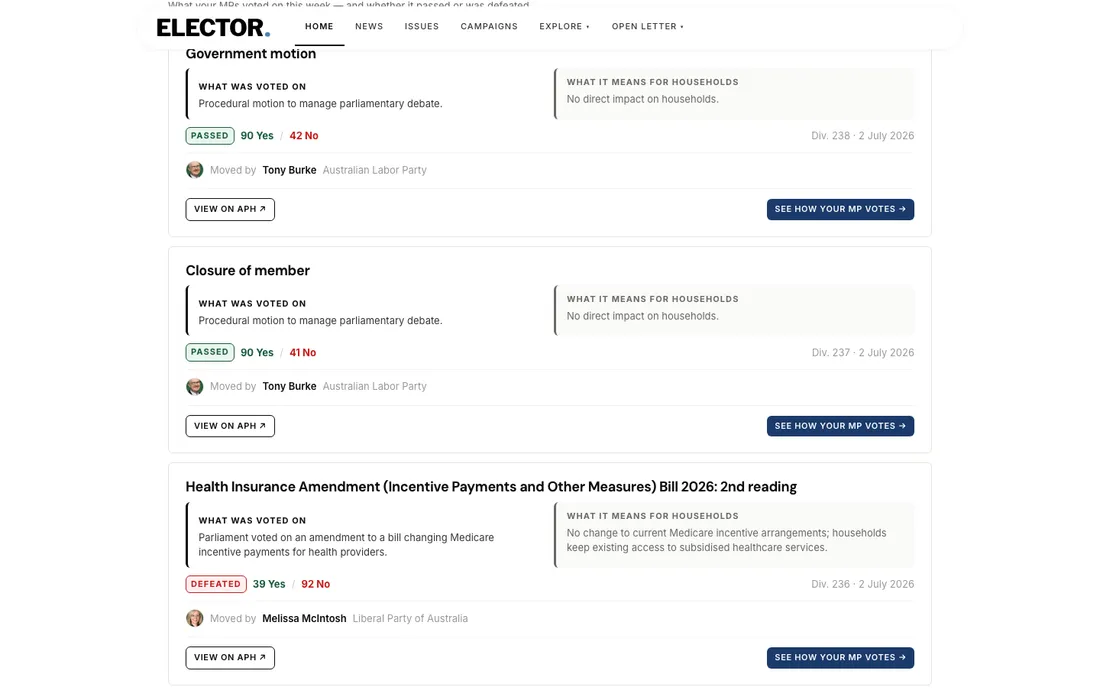
Task: Click the '42 No' vote count
Action: point(304,136)
